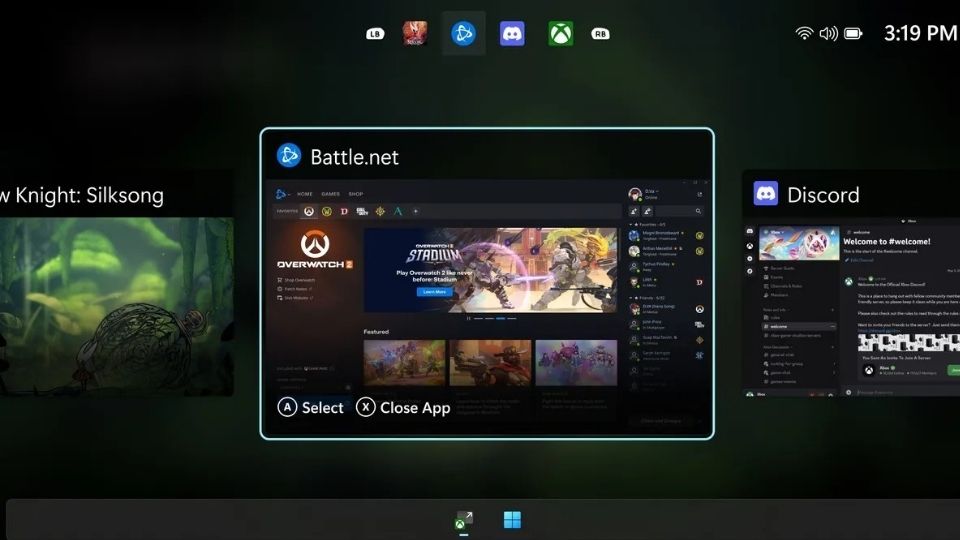The image size is (960, 540).
Task: Click the A Select prompt
Action: click(x=311, y=407)
